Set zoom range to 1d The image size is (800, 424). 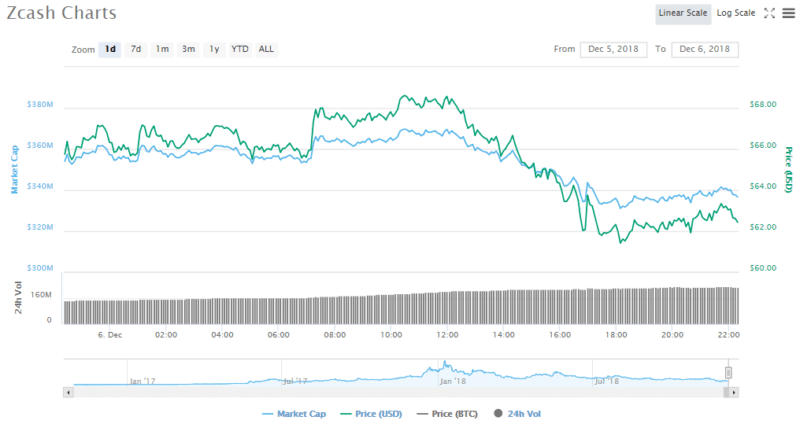[110, 49]
